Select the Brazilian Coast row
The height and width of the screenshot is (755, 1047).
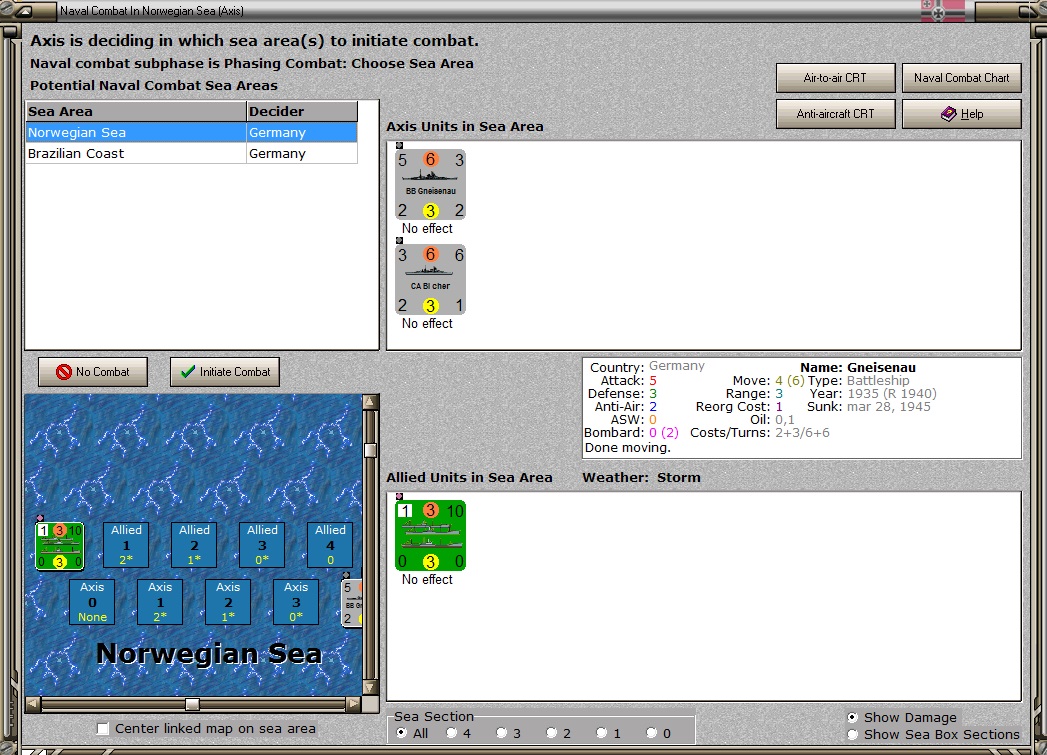click(192, 154)
